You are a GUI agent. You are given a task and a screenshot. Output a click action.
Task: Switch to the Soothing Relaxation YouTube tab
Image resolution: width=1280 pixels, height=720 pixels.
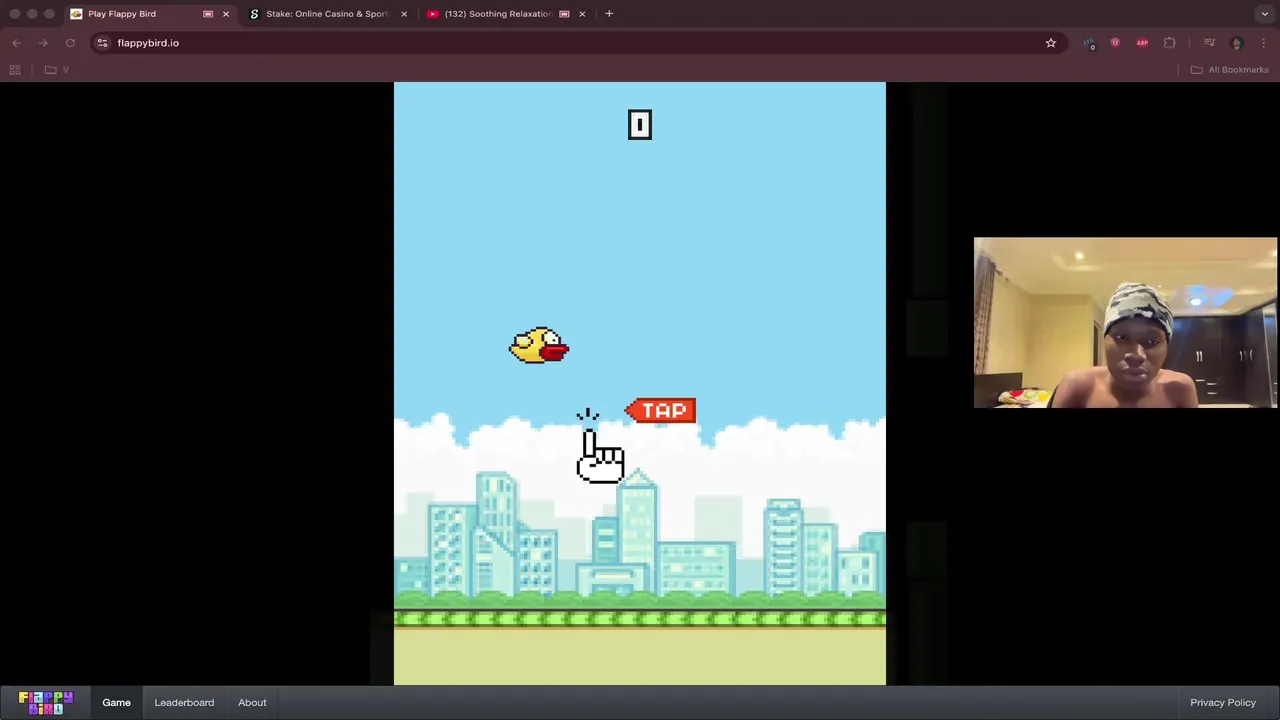tap(498, 14)
